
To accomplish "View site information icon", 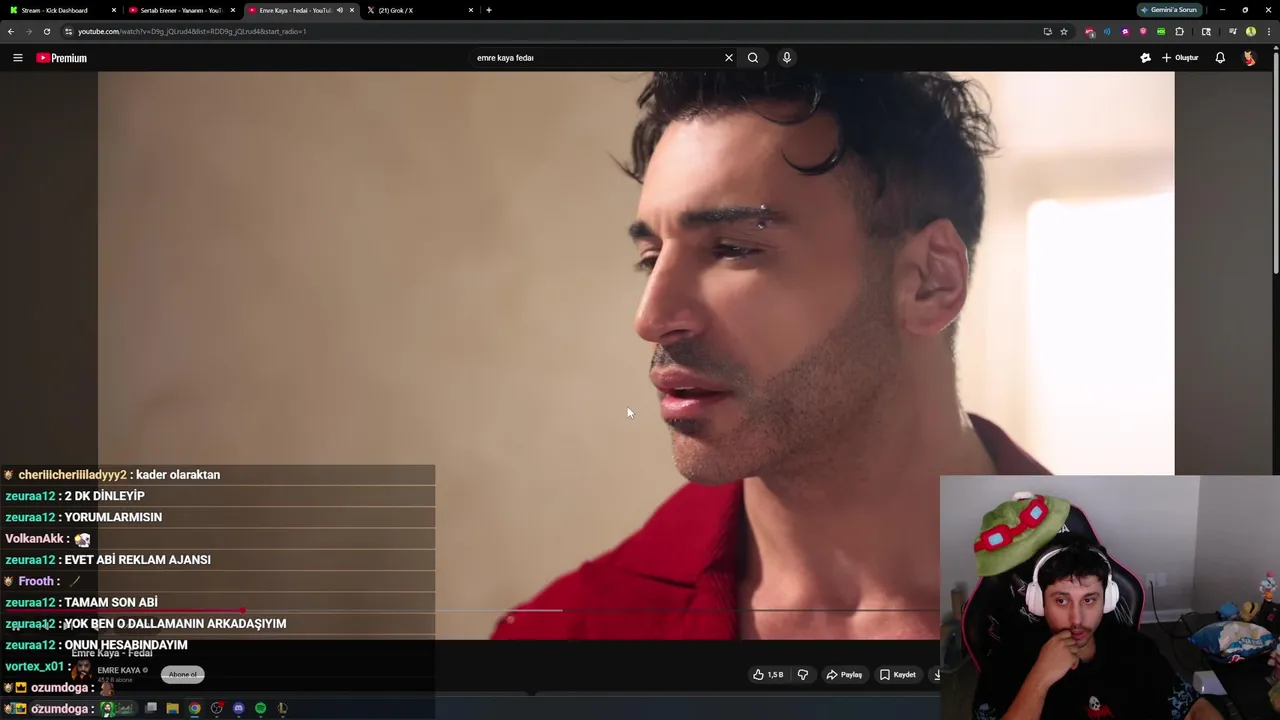I will pyautogui.click(x=68, y=31).
